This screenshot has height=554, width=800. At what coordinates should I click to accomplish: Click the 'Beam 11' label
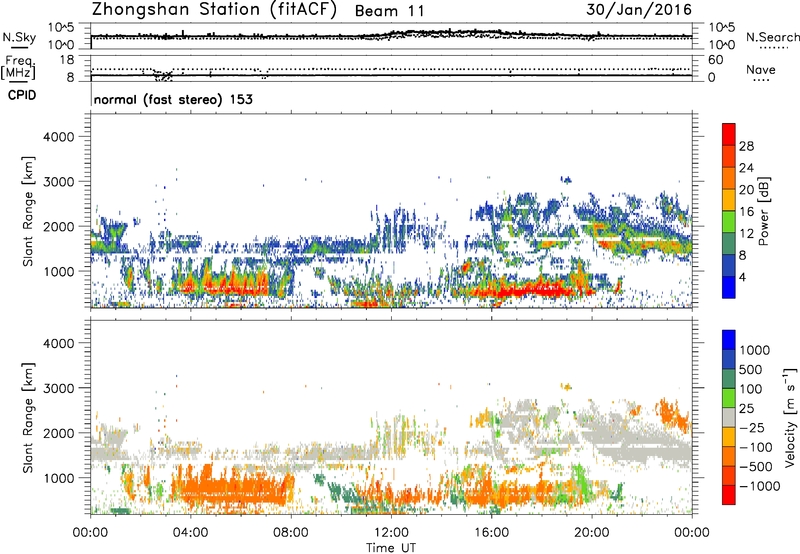390,11
